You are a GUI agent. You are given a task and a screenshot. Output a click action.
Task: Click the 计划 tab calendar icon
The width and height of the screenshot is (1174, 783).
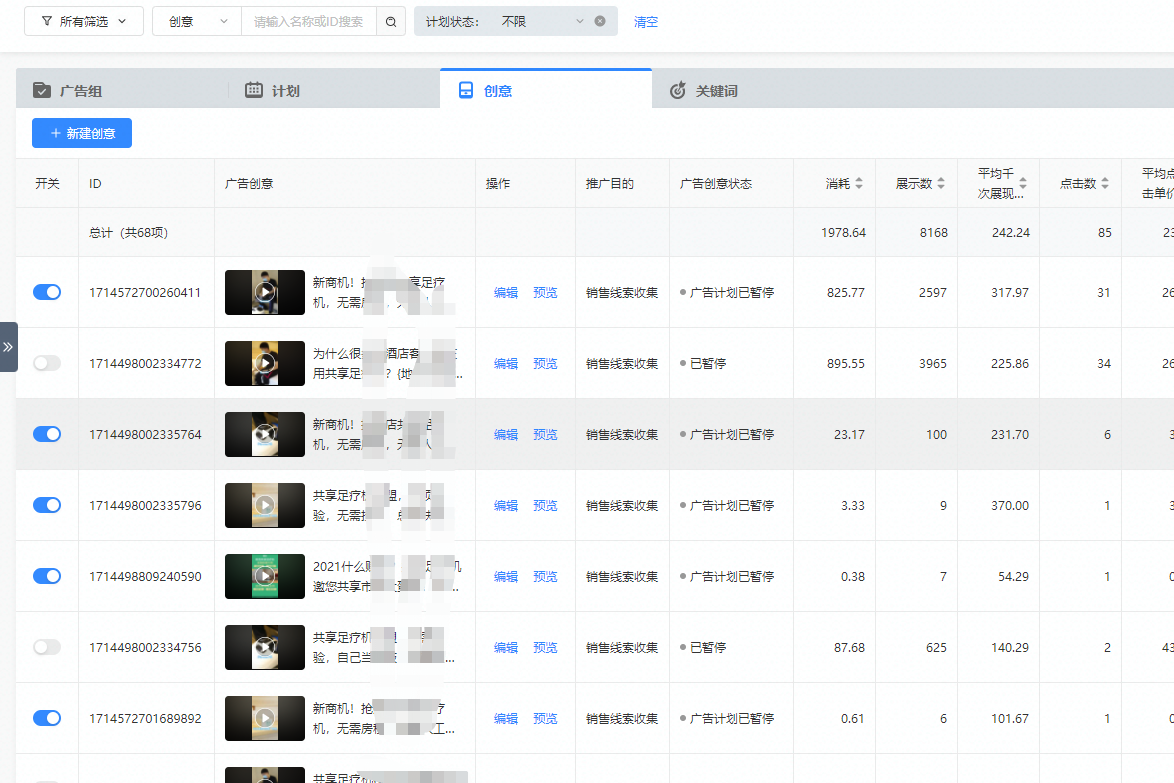(254, 90)
